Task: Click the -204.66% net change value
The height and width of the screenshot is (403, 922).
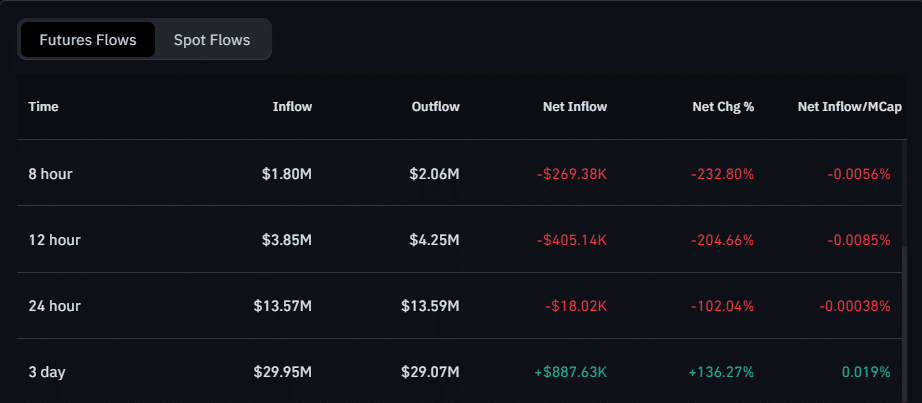Action: [720, 240]
